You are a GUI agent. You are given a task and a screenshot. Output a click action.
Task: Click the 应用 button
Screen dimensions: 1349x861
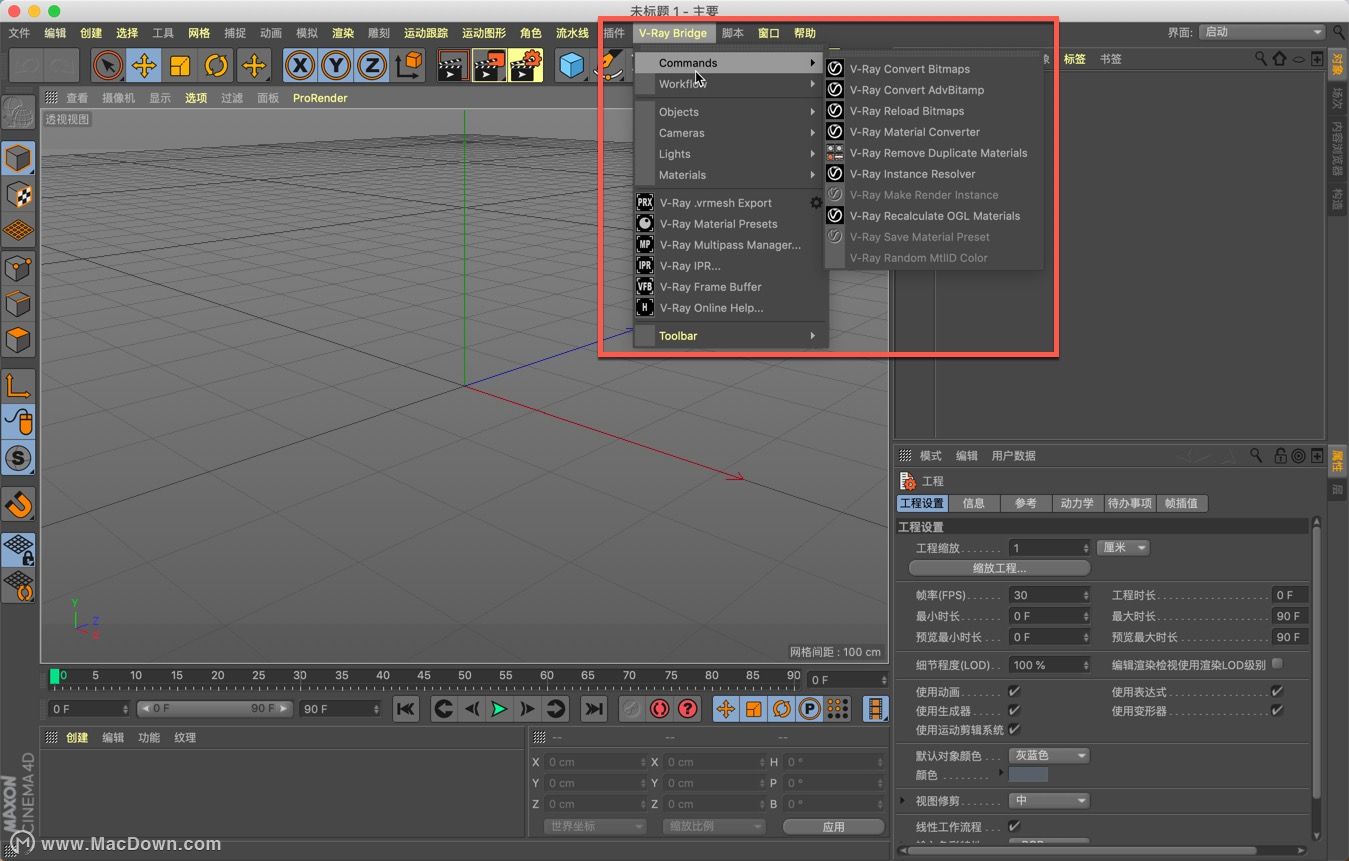tap(833, 827)
